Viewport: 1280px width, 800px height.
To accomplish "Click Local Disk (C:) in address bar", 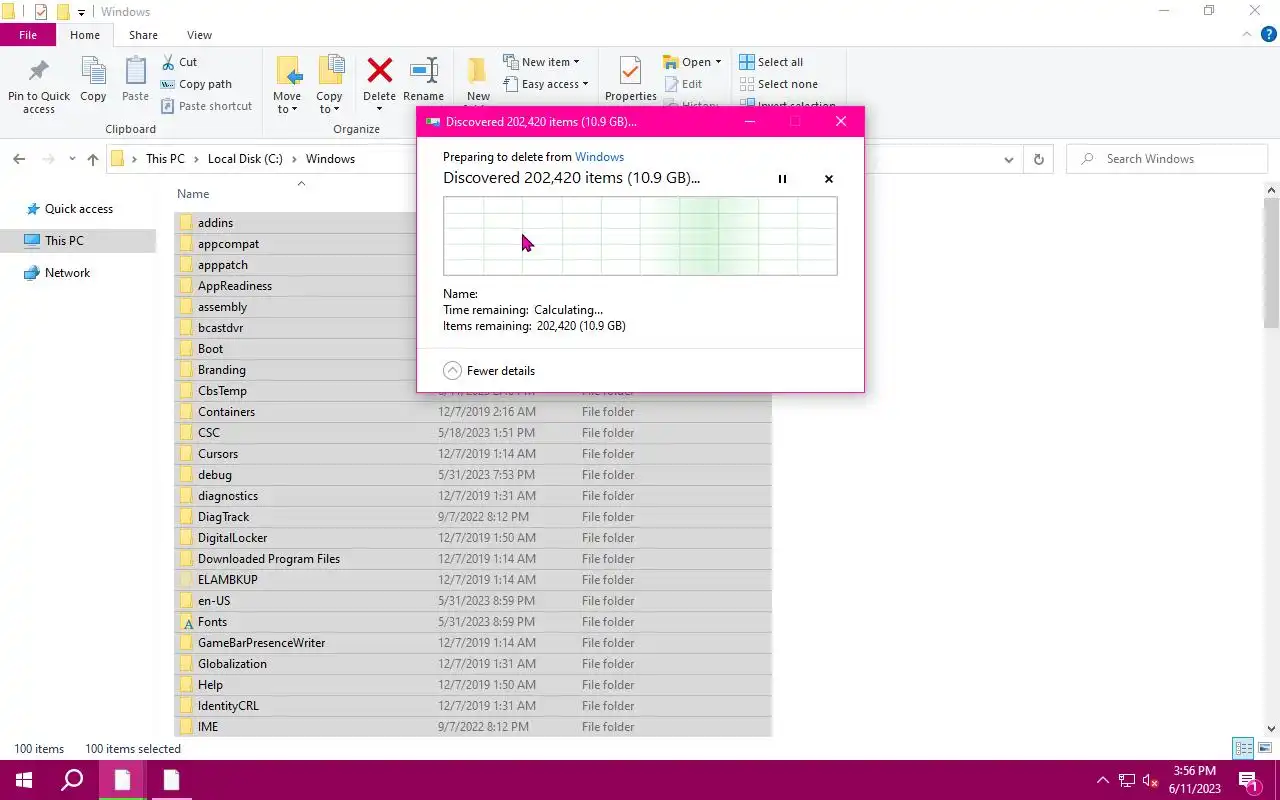I will point(245,159).
